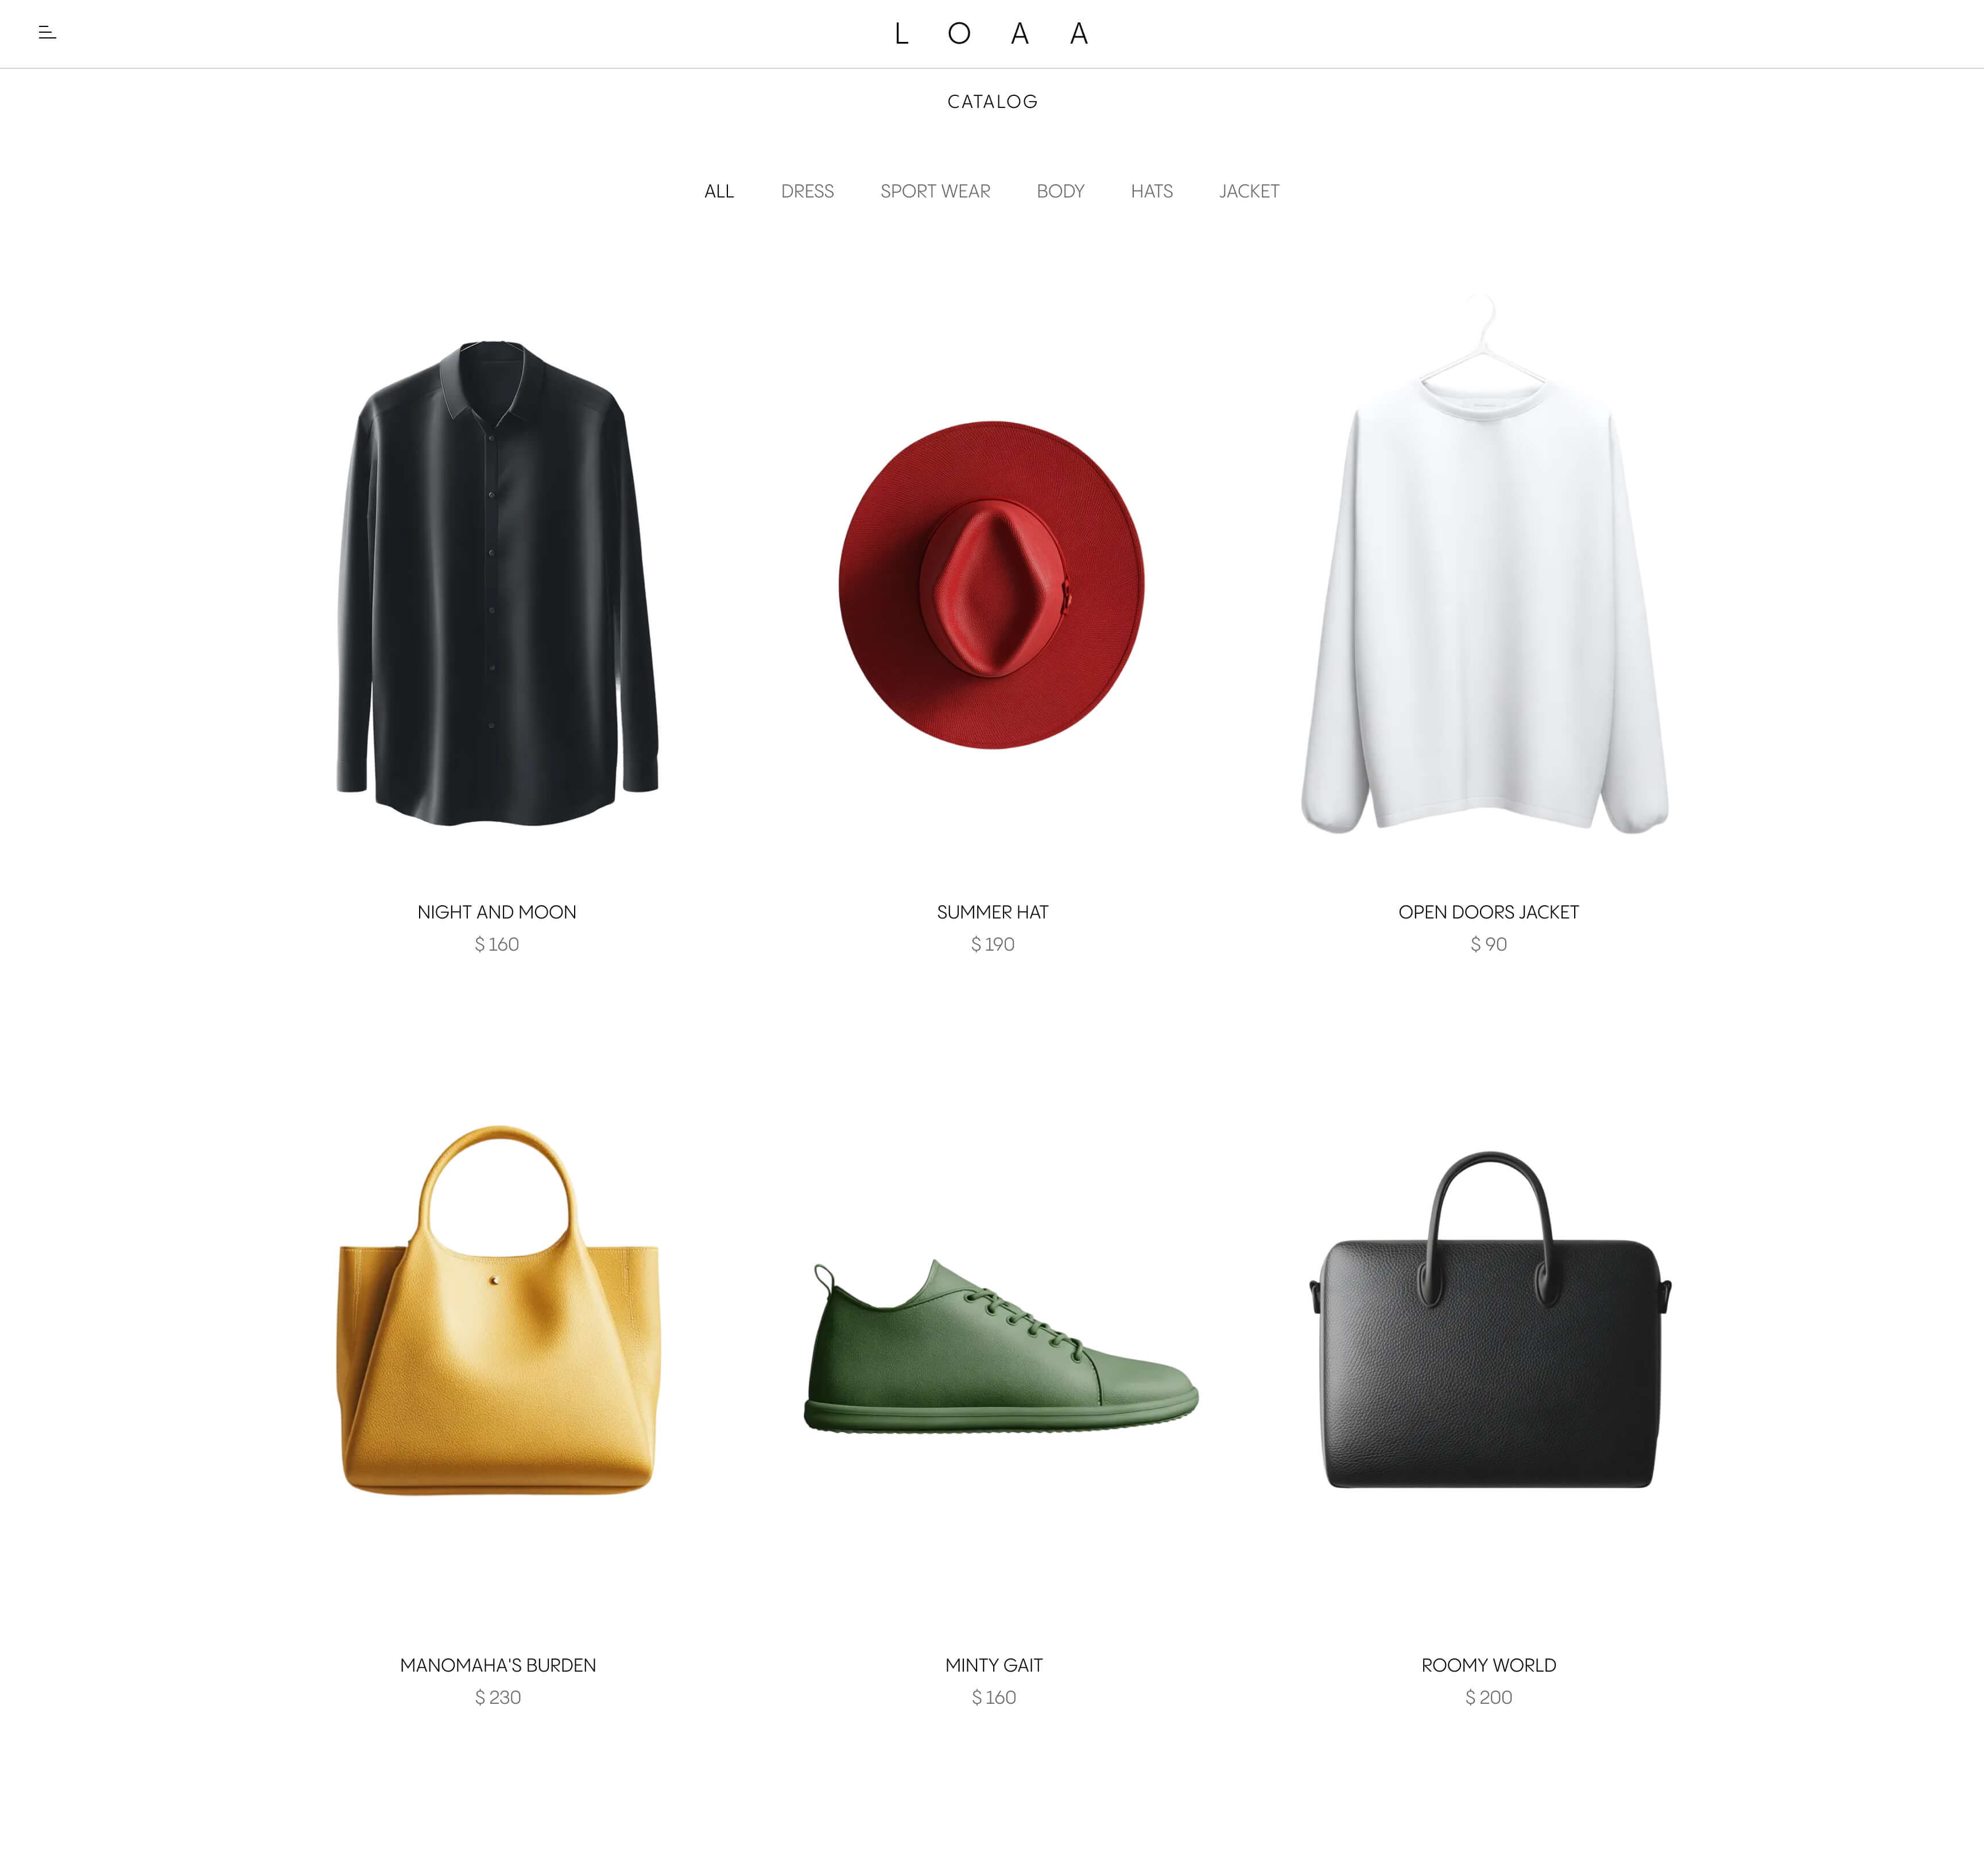
Task: Click the NIGHT AND MOON title
Action: tap(497, 912)
